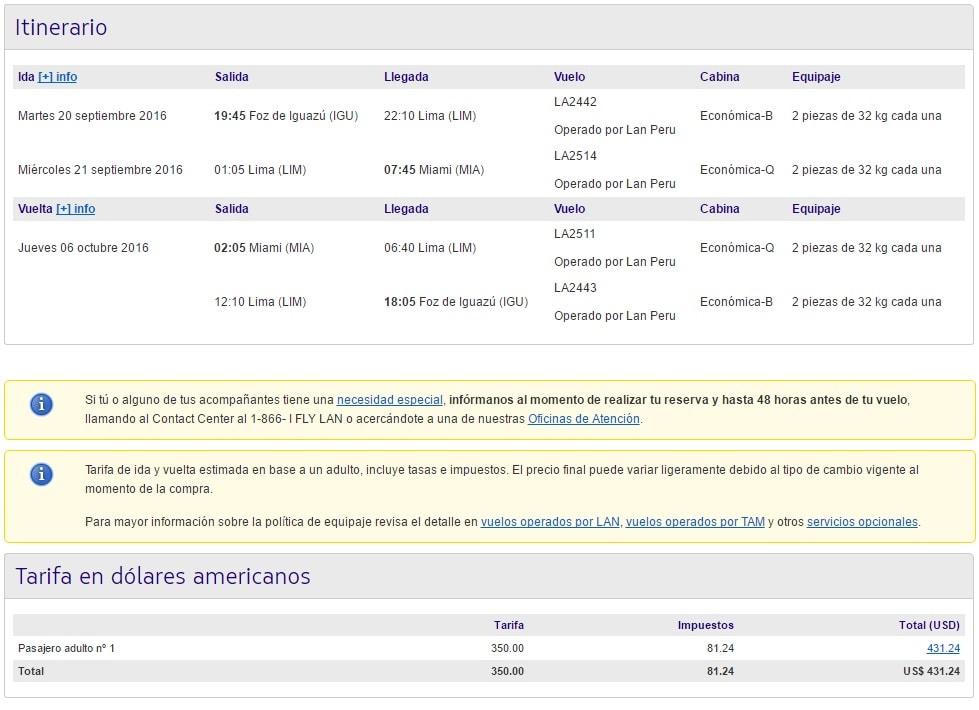Select flight number LA2442

pyautogui.click(x=575, y=102)
